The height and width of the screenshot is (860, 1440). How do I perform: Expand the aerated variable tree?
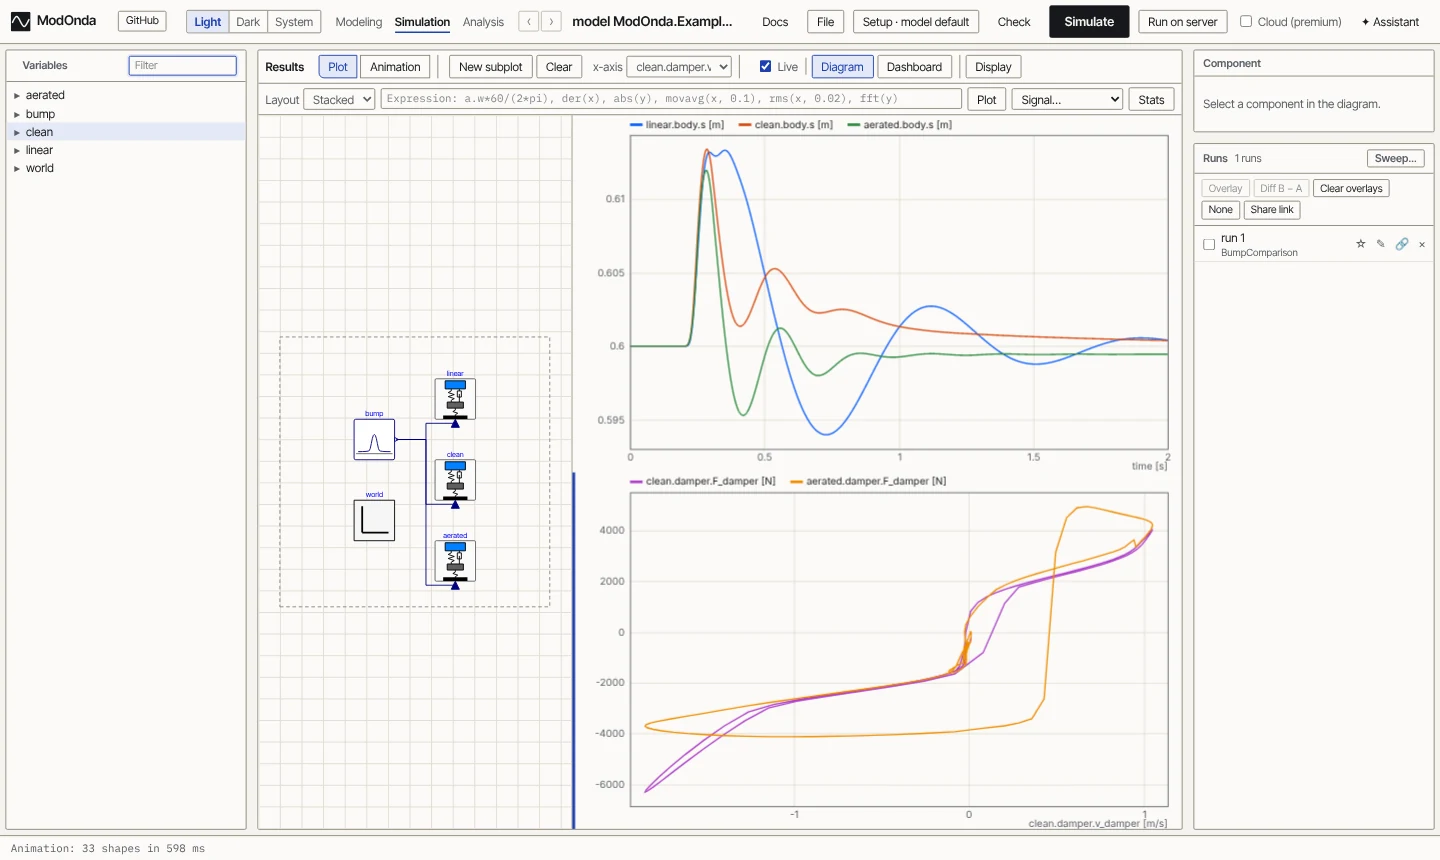tap(17, 95)
